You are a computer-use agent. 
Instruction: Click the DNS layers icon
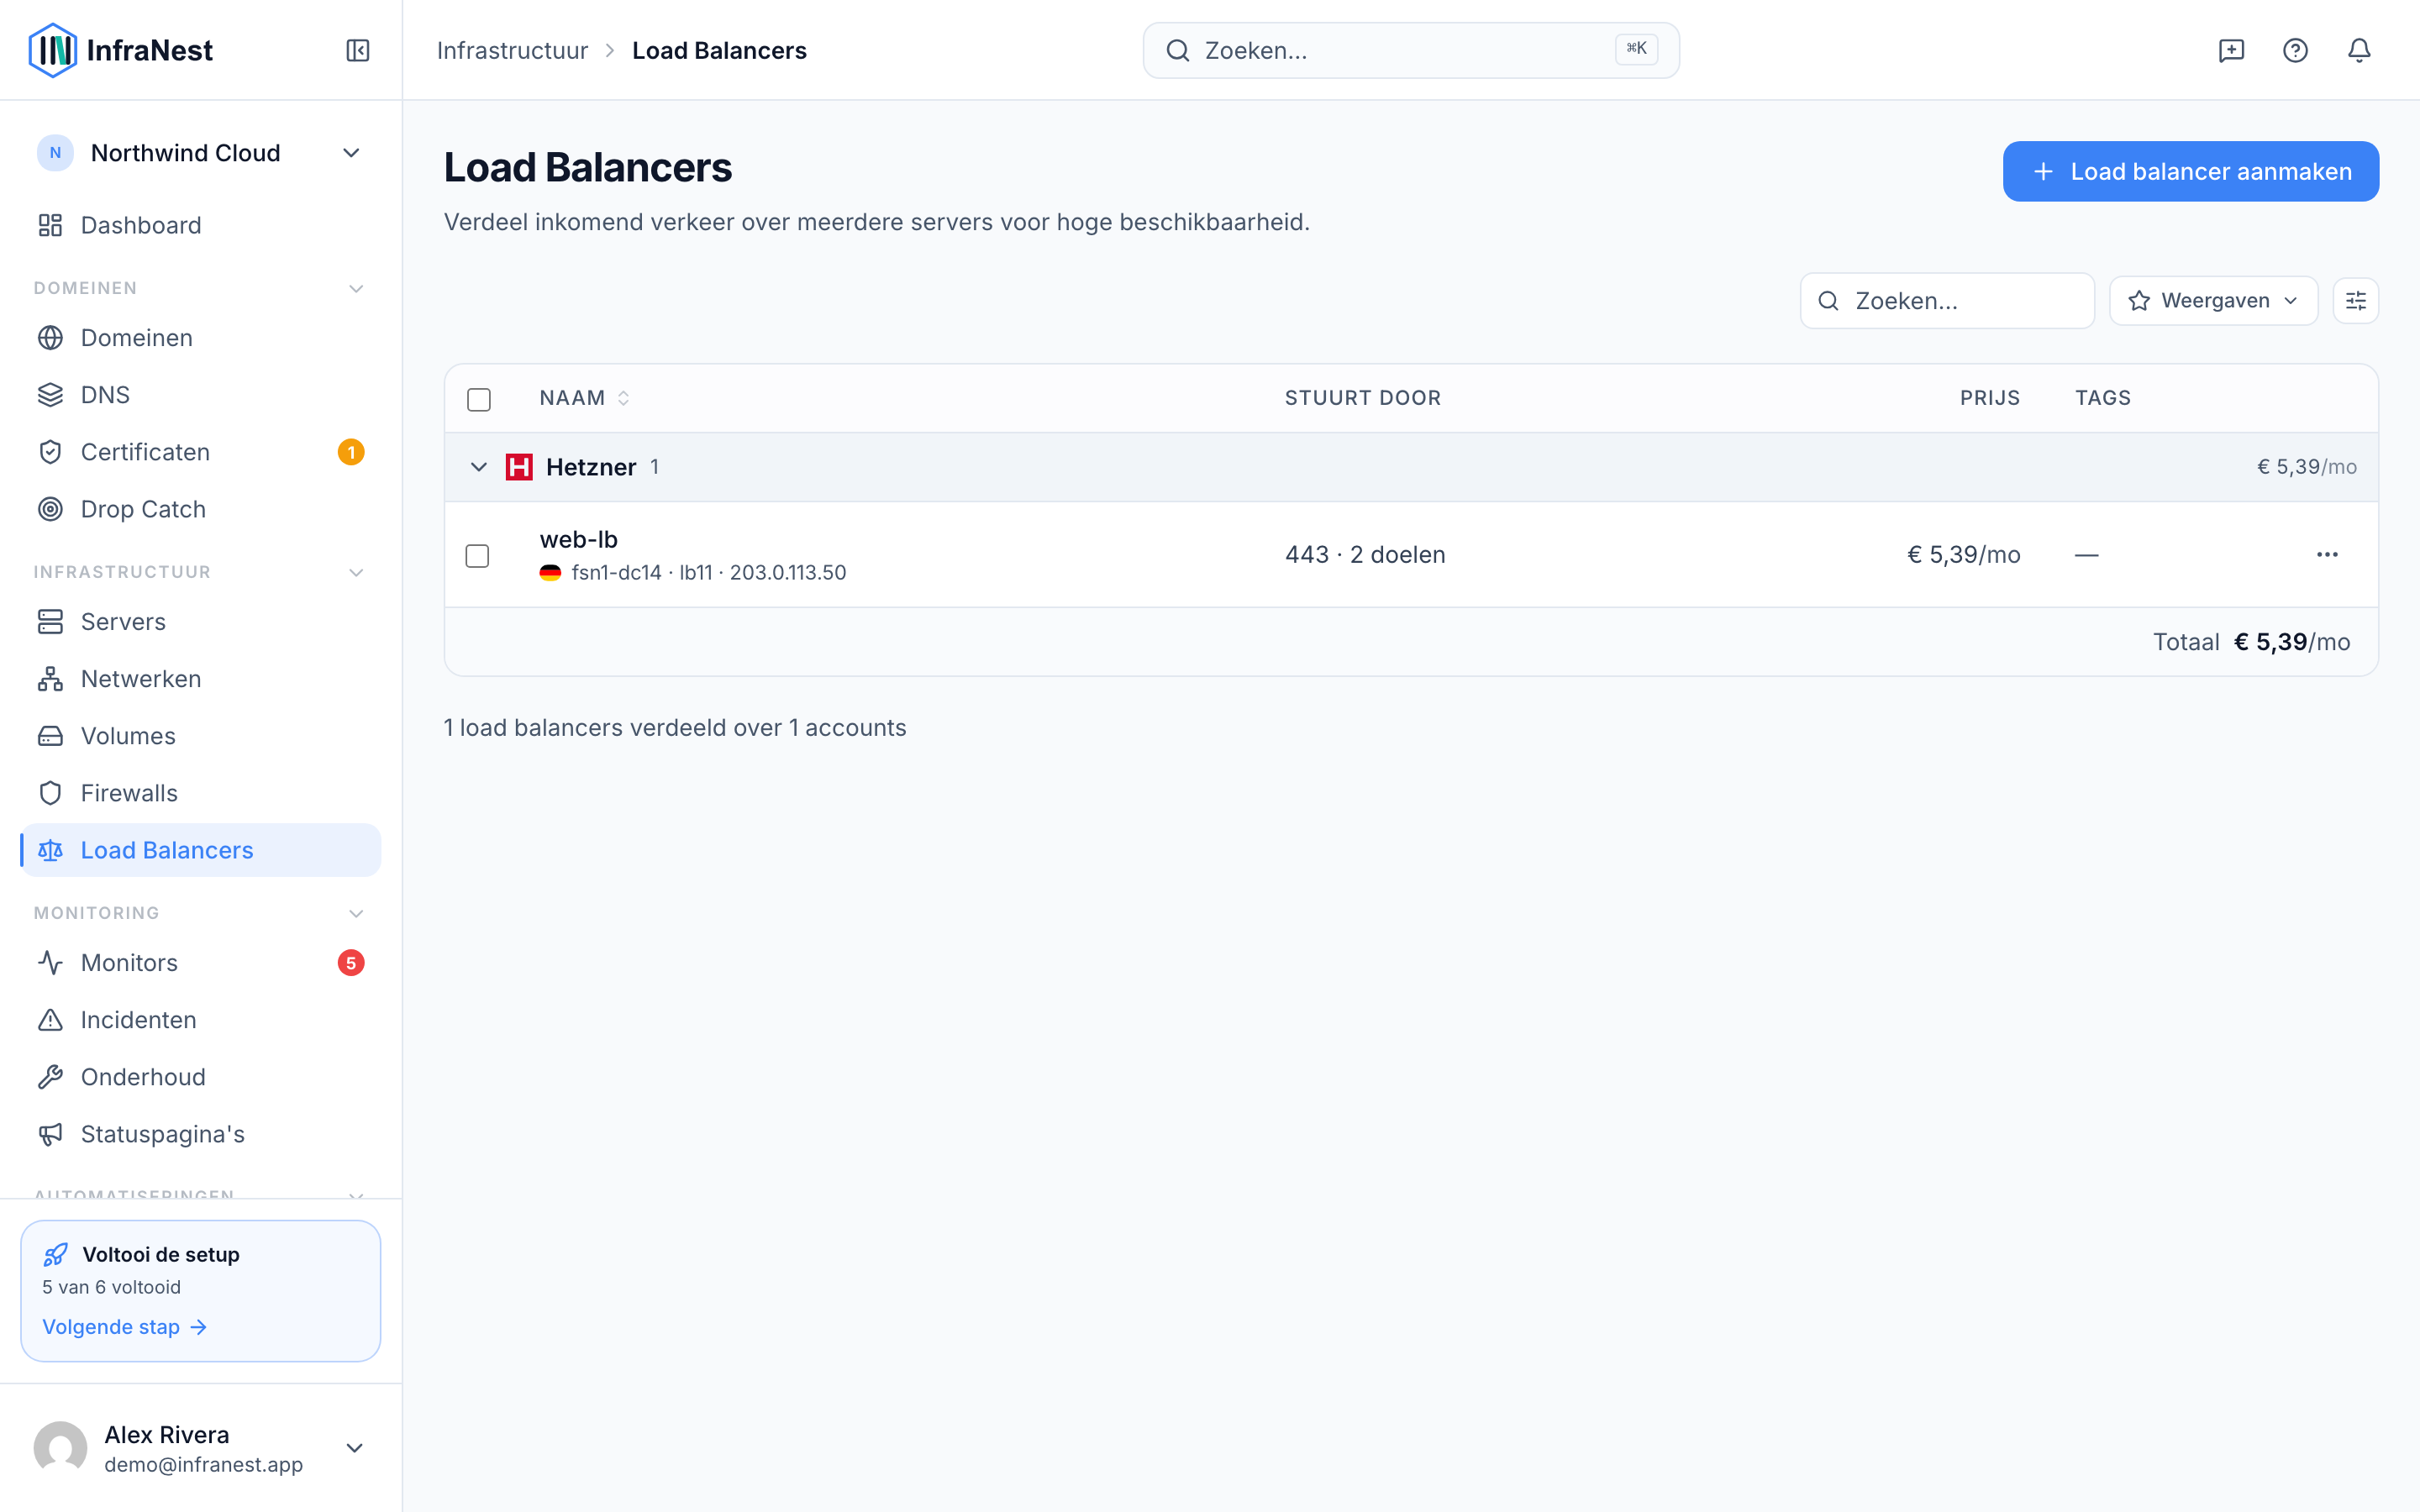50,395
